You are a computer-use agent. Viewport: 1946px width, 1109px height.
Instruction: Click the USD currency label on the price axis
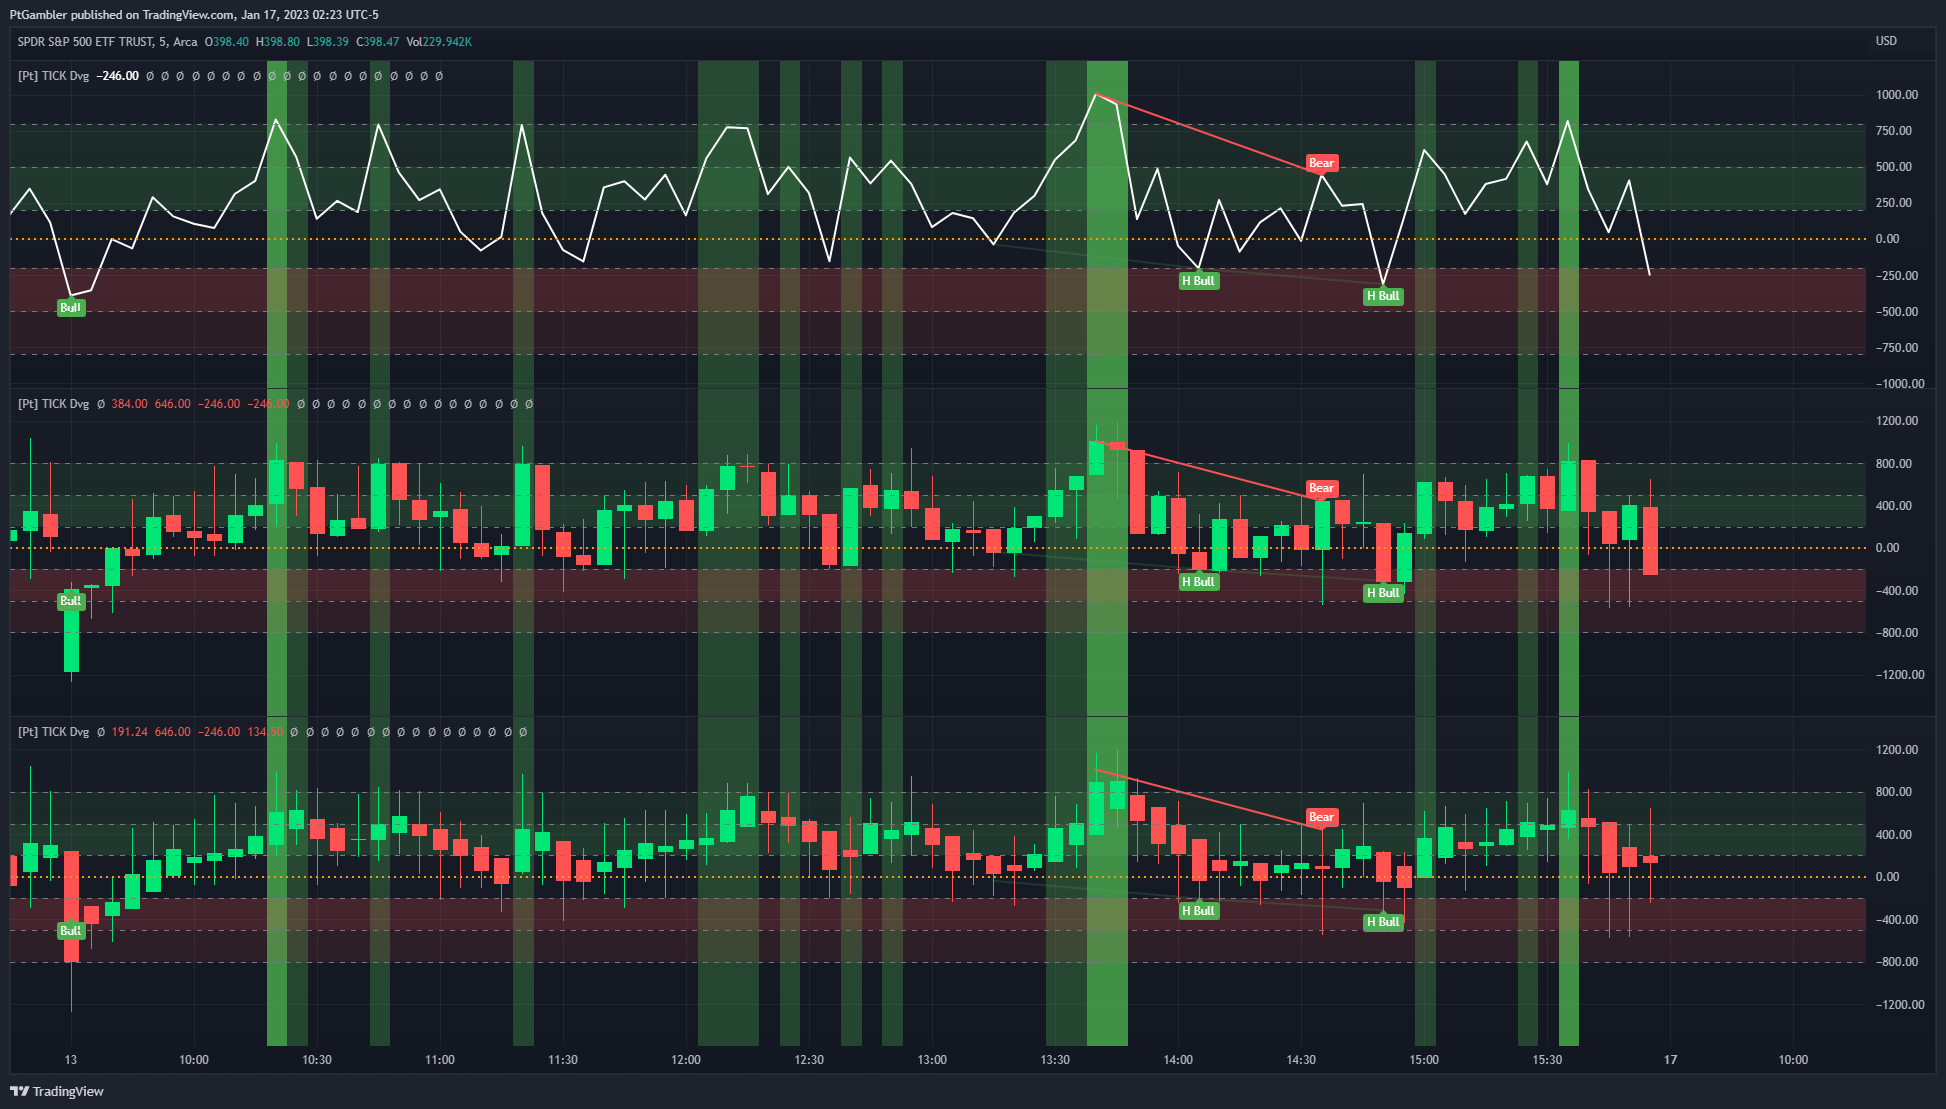click(1886, 41)
